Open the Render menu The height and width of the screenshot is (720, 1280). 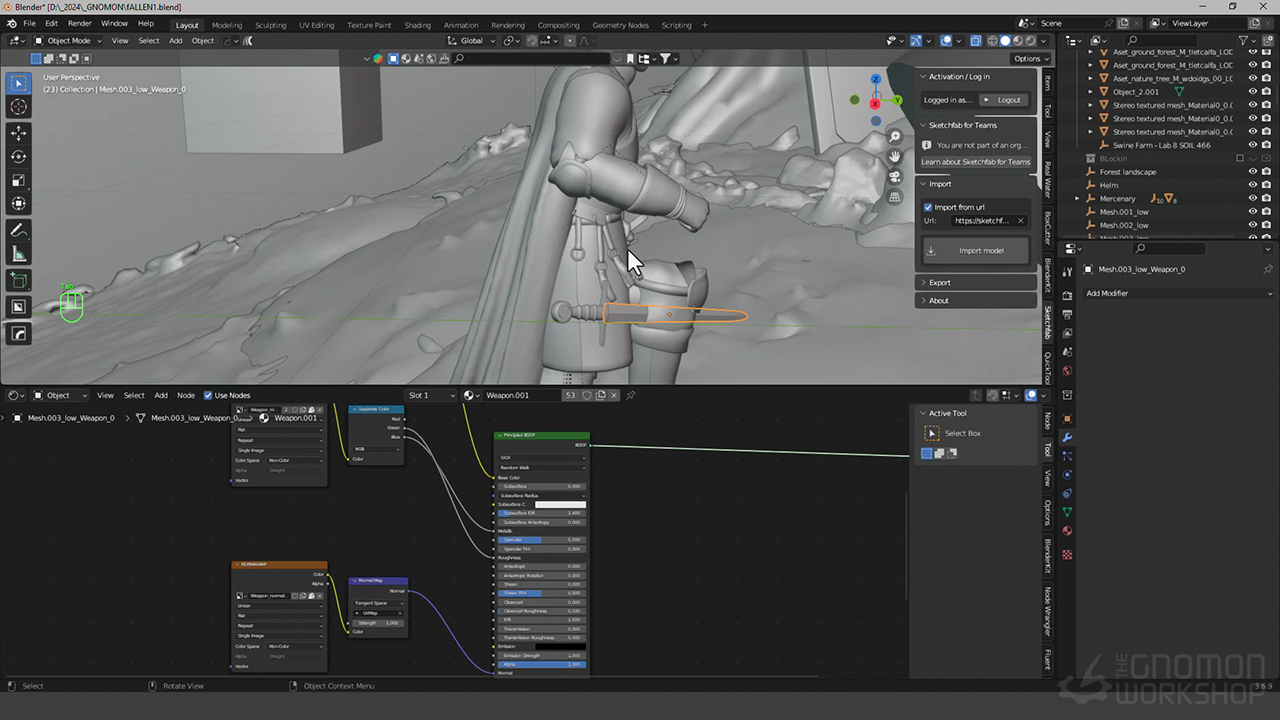[79, 23]
